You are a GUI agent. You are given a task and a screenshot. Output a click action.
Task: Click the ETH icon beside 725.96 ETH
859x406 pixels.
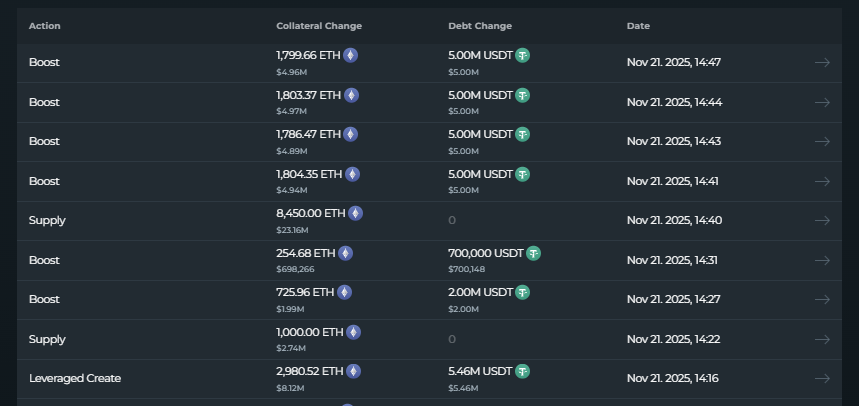pyautogui.click(x=345, y=292)
